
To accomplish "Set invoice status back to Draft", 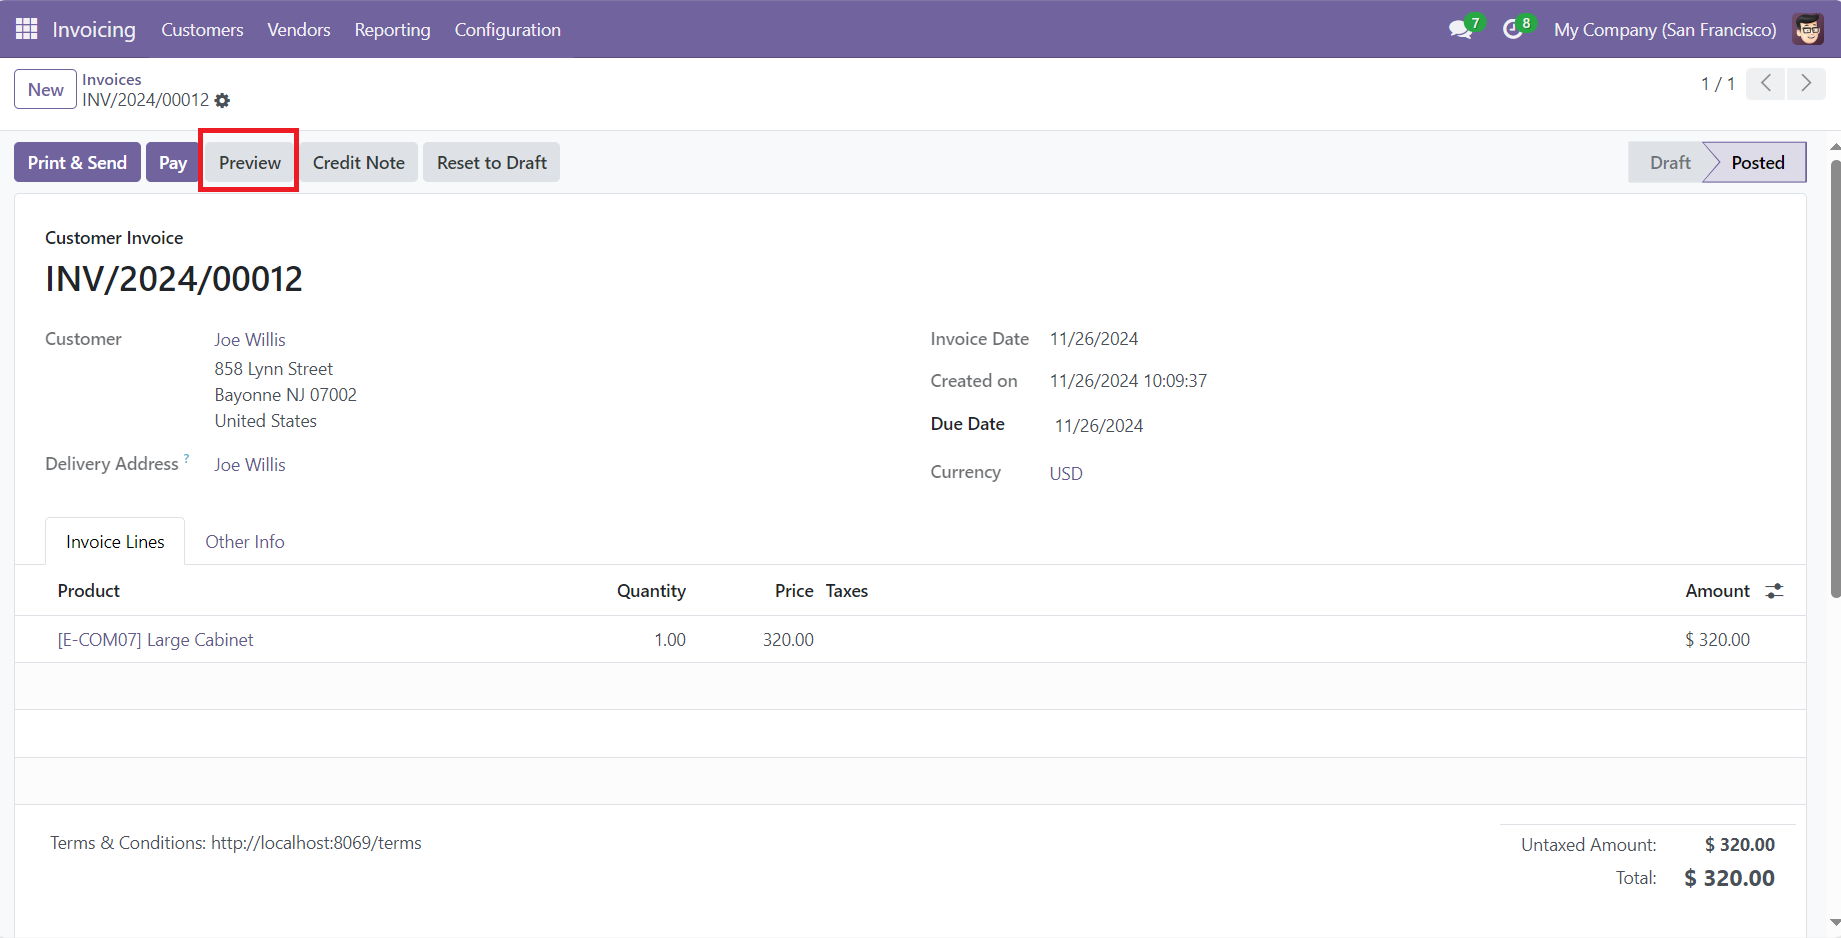I will (1668, 161).
